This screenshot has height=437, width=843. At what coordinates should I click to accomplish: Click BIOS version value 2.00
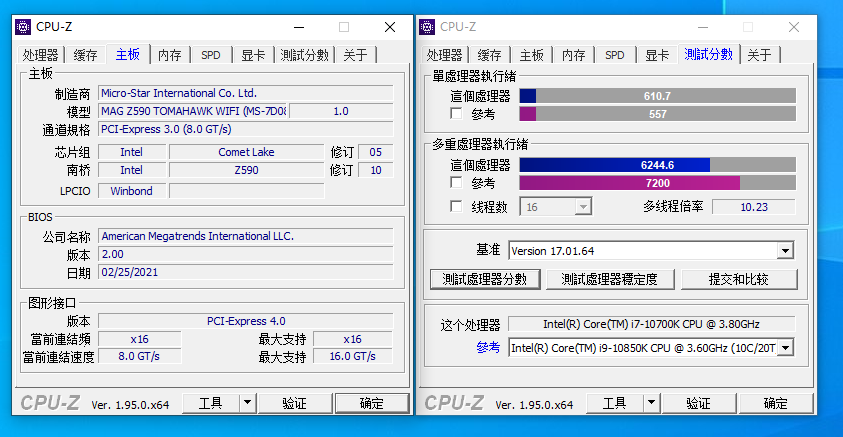coord(246,254)
